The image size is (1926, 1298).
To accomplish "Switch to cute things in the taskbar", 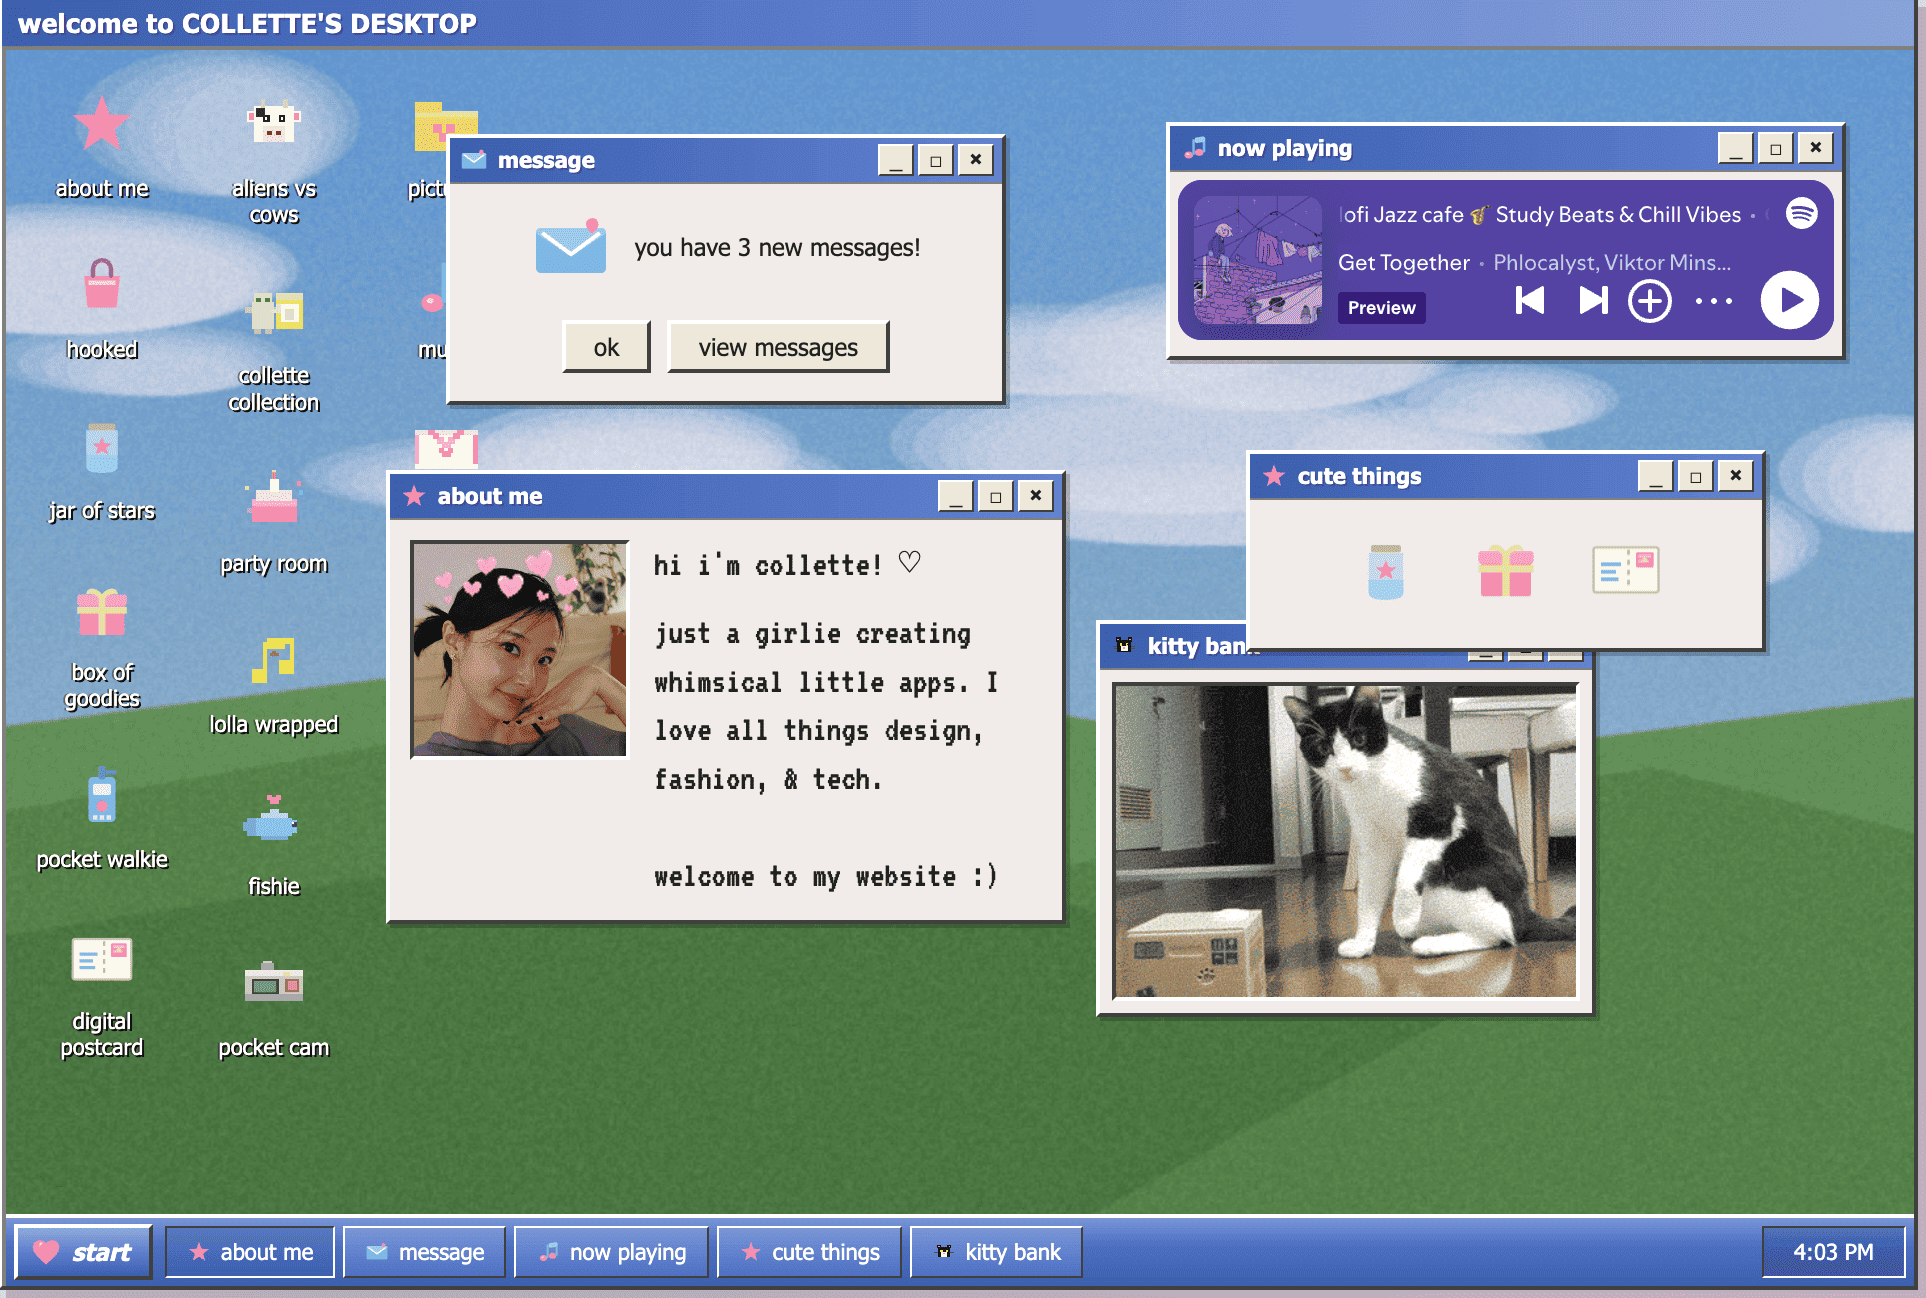I will tap(809, 1252).
